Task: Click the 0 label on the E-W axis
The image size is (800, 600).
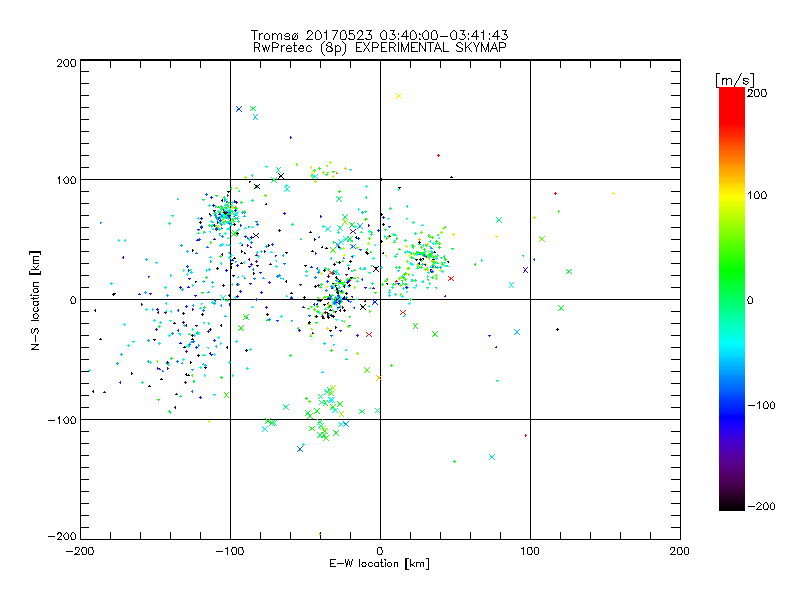Action: tap(380, 551)
